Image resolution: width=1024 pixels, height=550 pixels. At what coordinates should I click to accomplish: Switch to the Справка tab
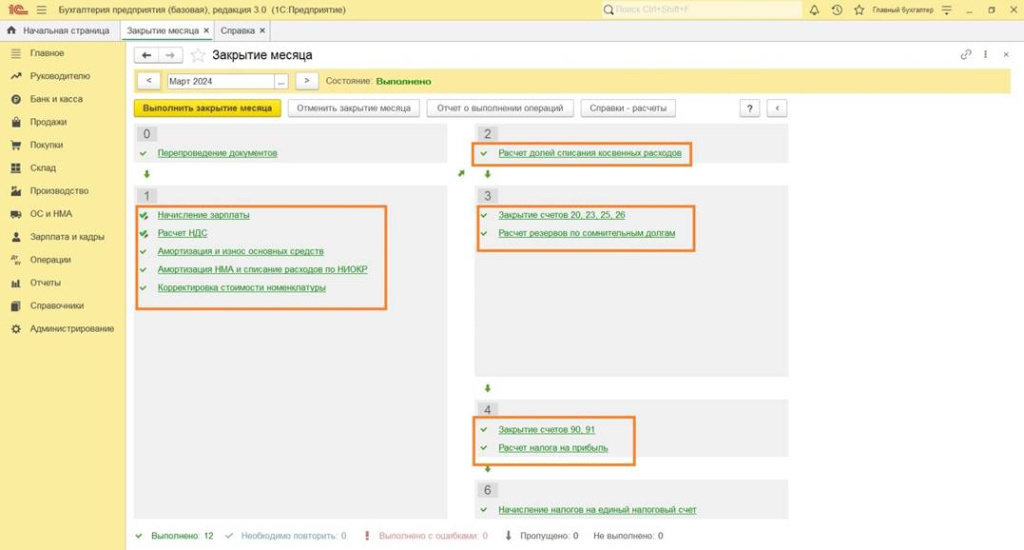tap(238, 31)
